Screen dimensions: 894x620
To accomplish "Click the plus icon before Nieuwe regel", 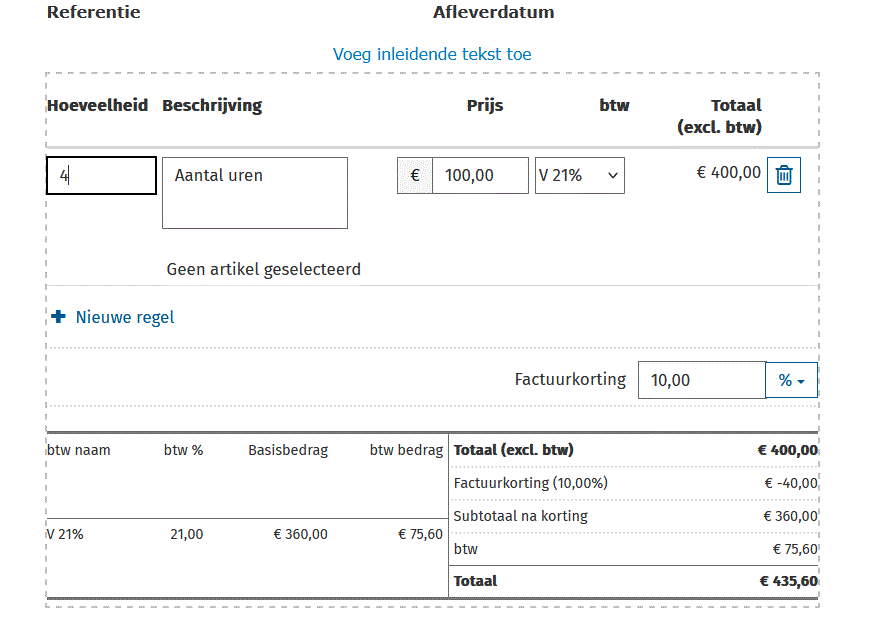I will pyautogui.click(x=60, y=316).
